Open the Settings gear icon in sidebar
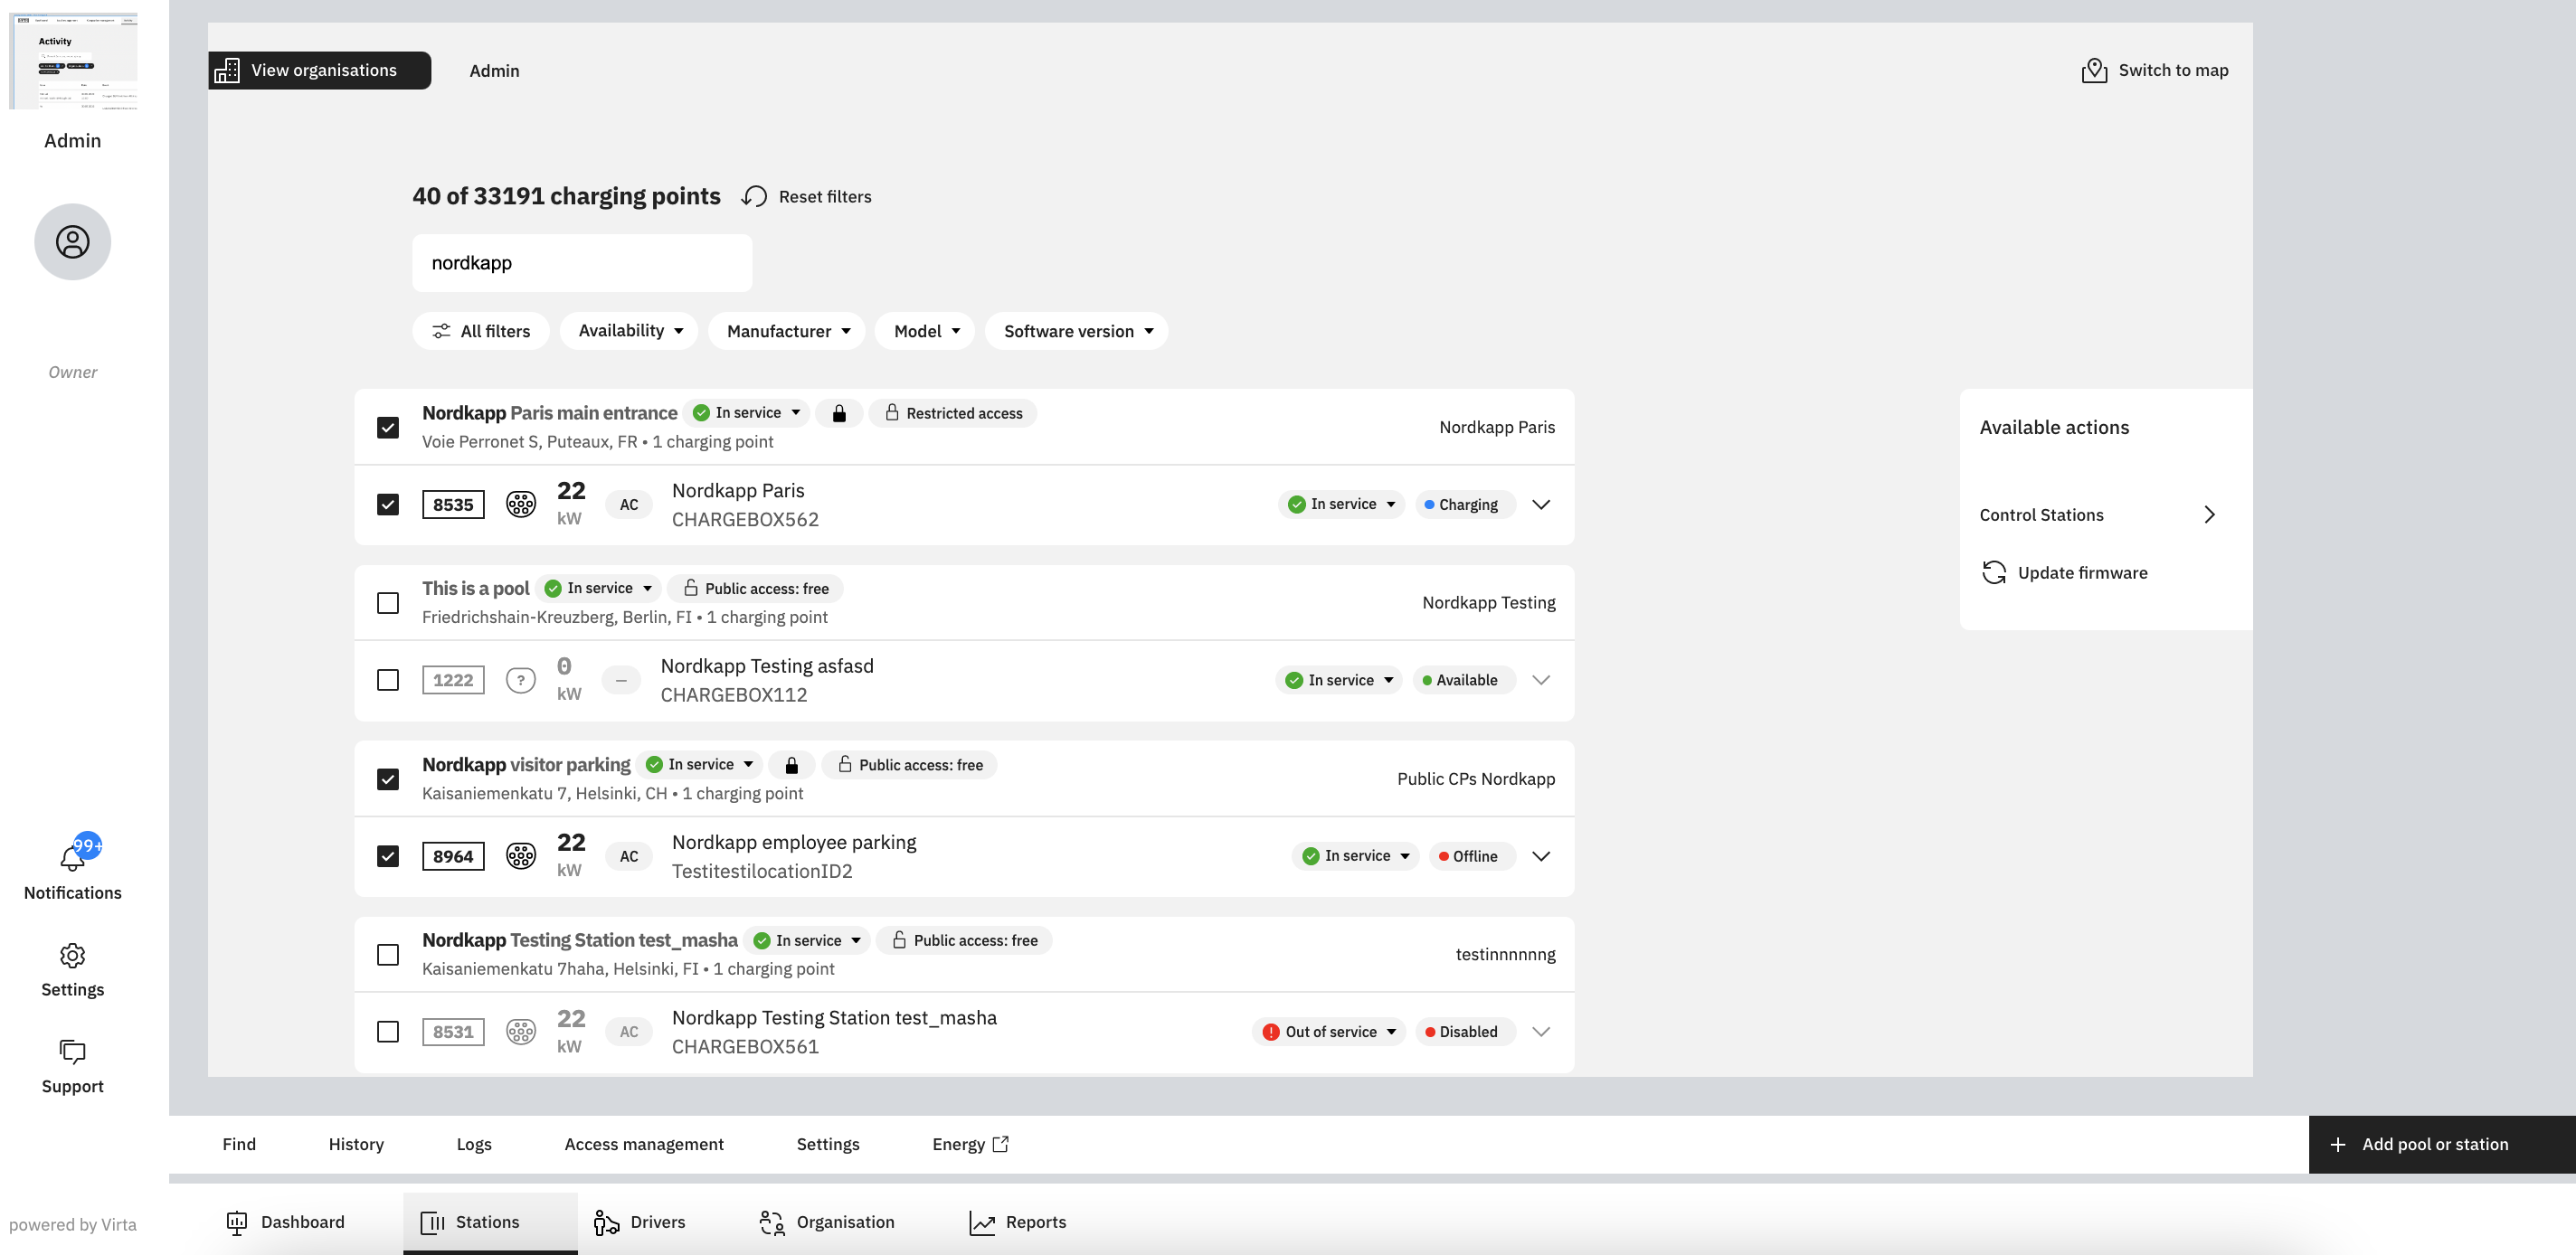 [72, 955]
